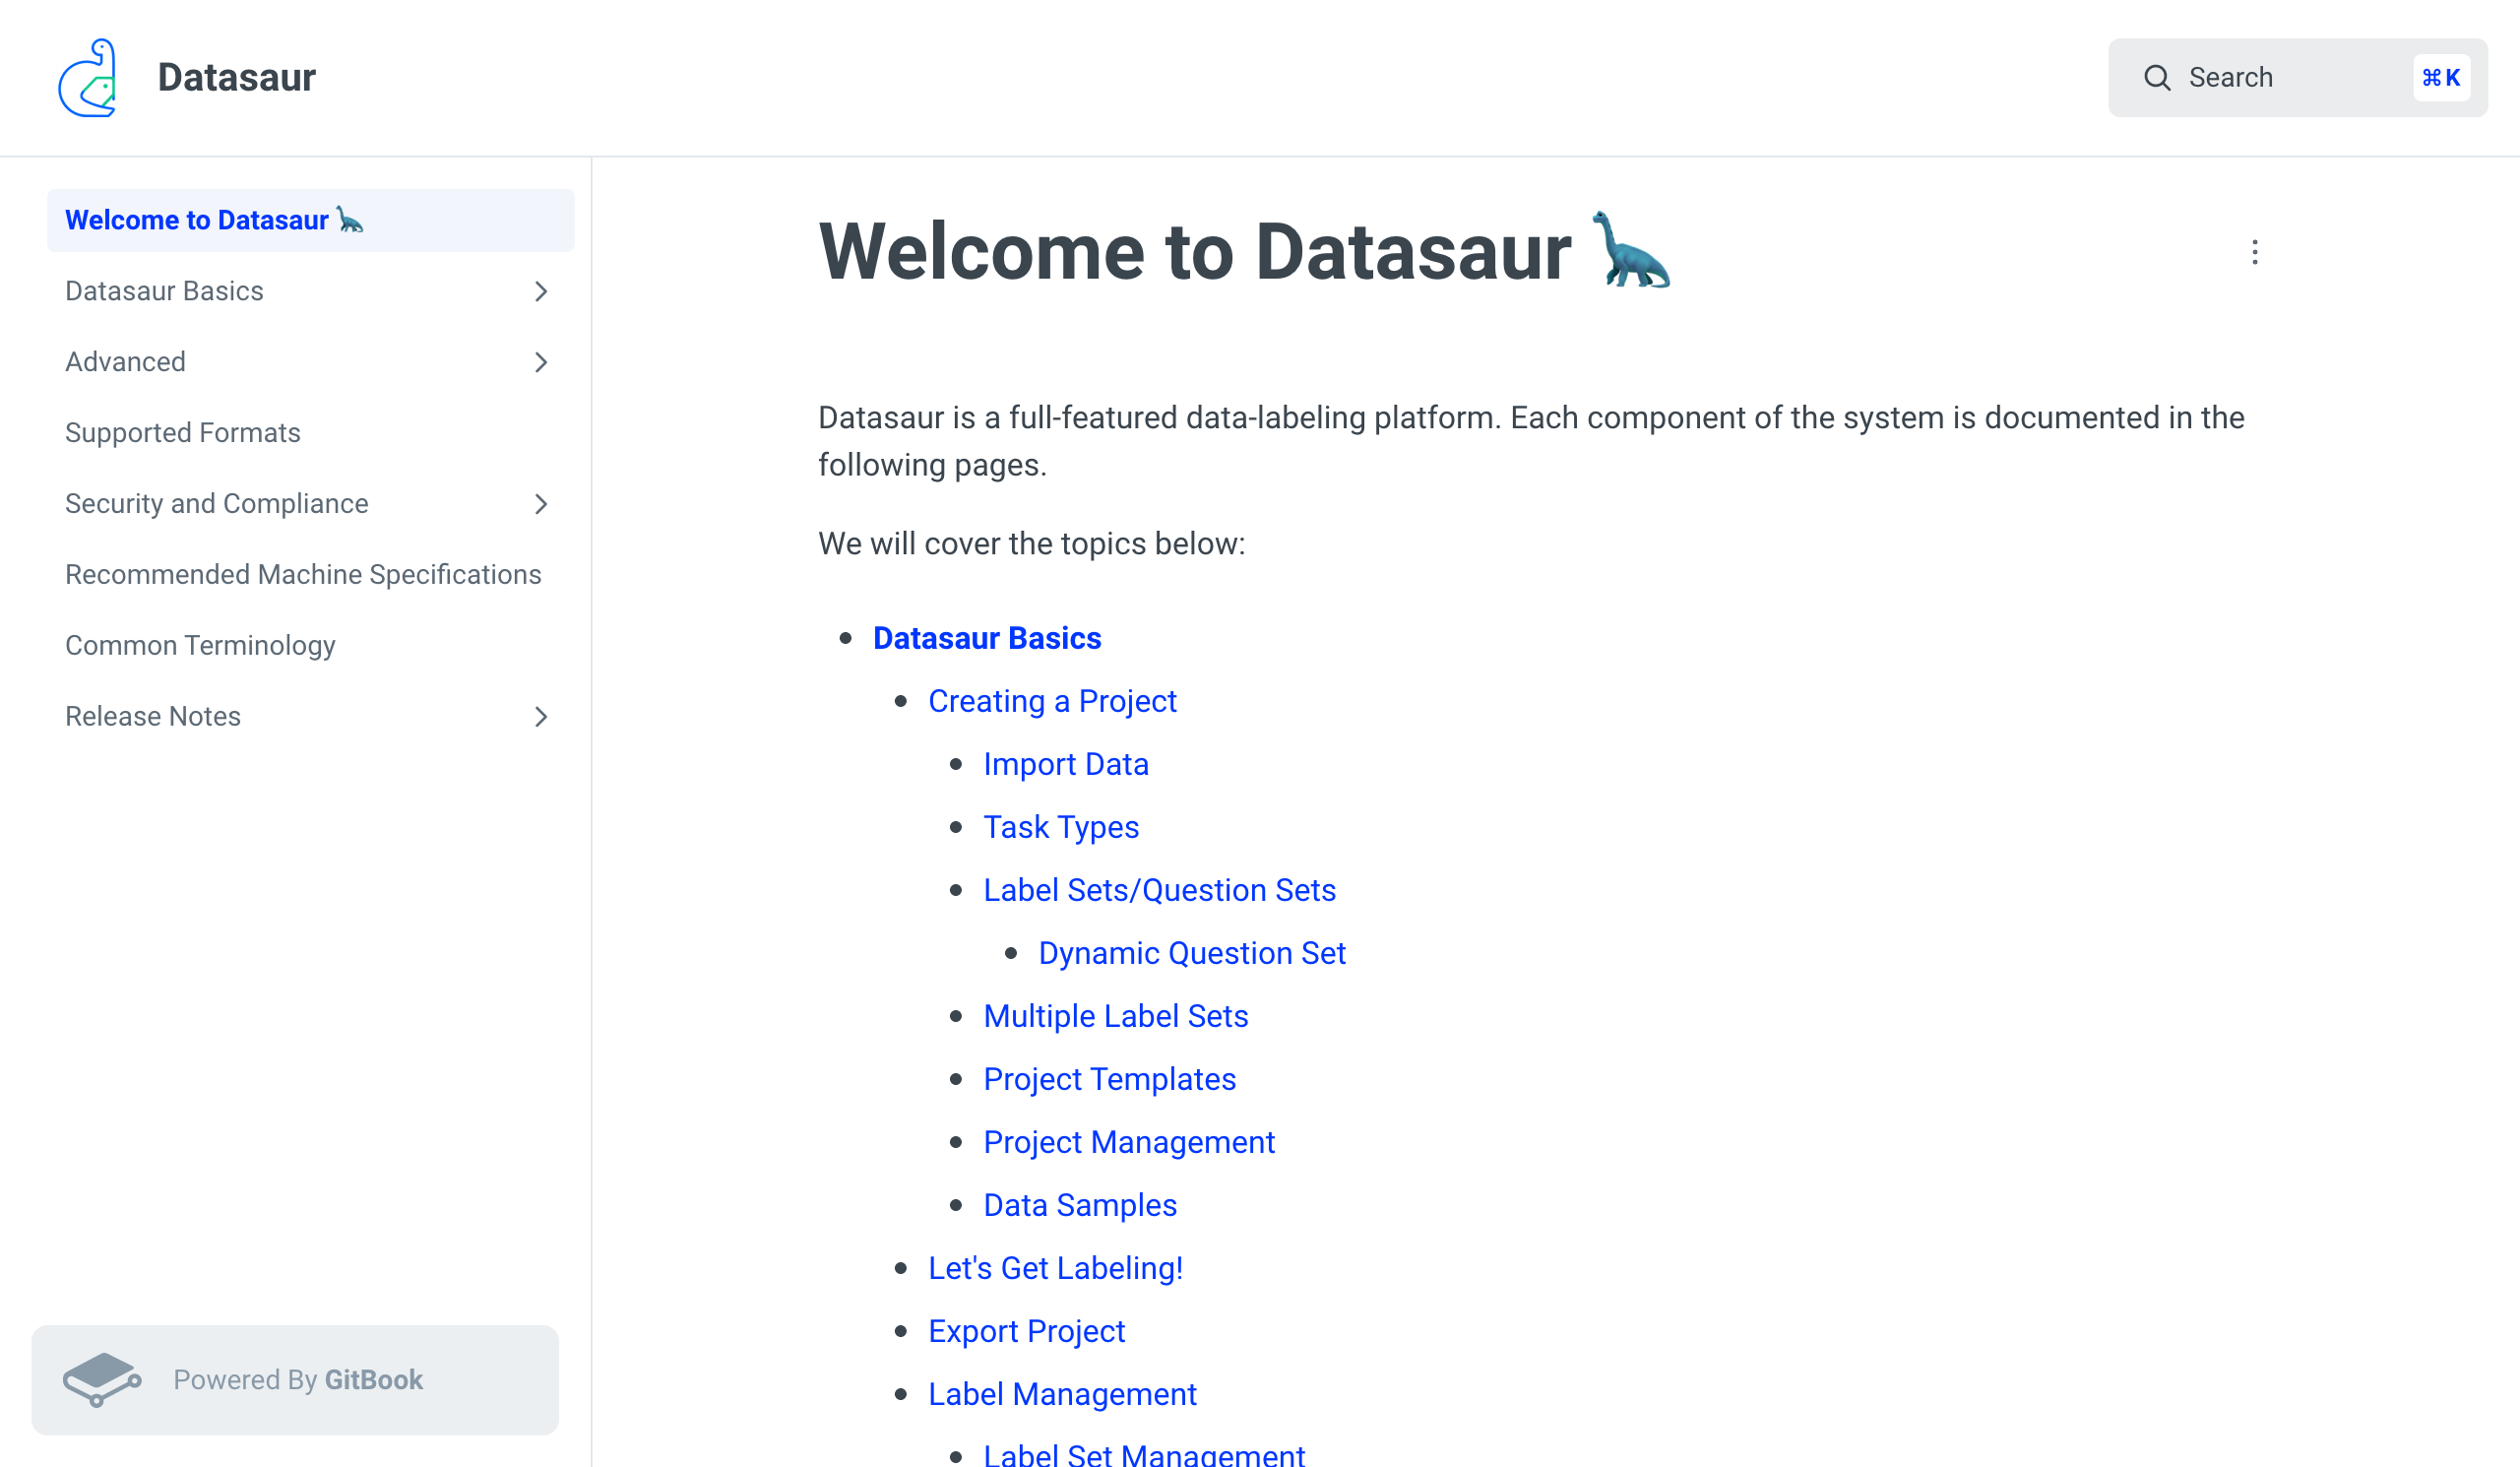Click the Welcome to Datasaur page heading
Image resolution: width=2520 pixels, height=1467 pixels.
click(x=1244, y=251)
